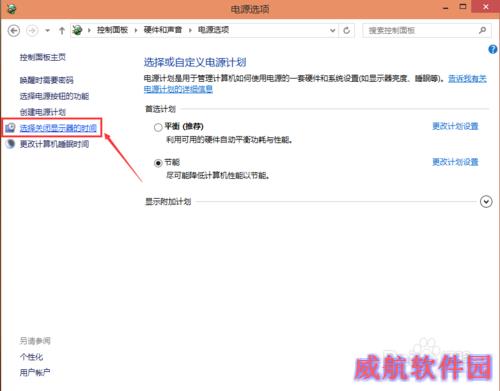
Task: Refresh the power options page
Action: pyautogui.click(x=346, y=31)
